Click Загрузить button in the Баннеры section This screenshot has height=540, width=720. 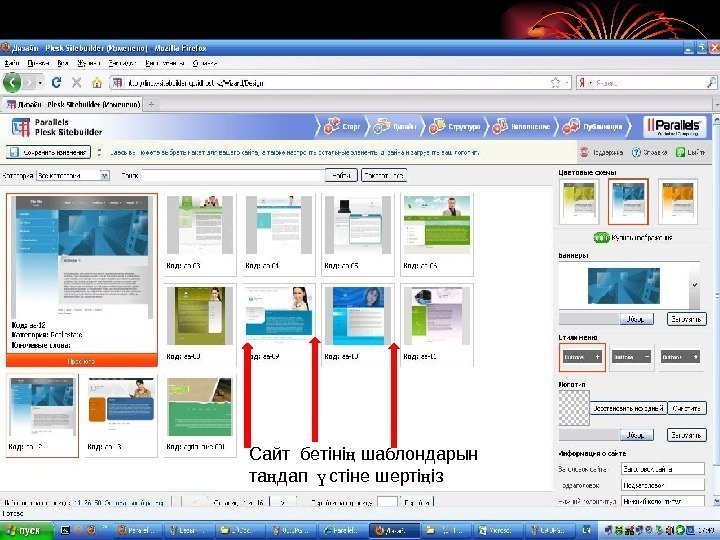coord(686,319)
